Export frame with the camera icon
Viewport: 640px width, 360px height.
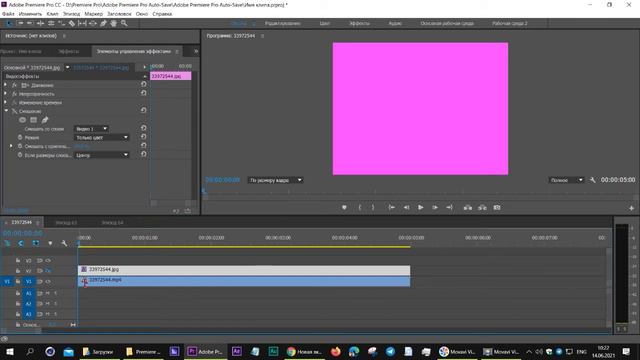[x=497, y=208]
